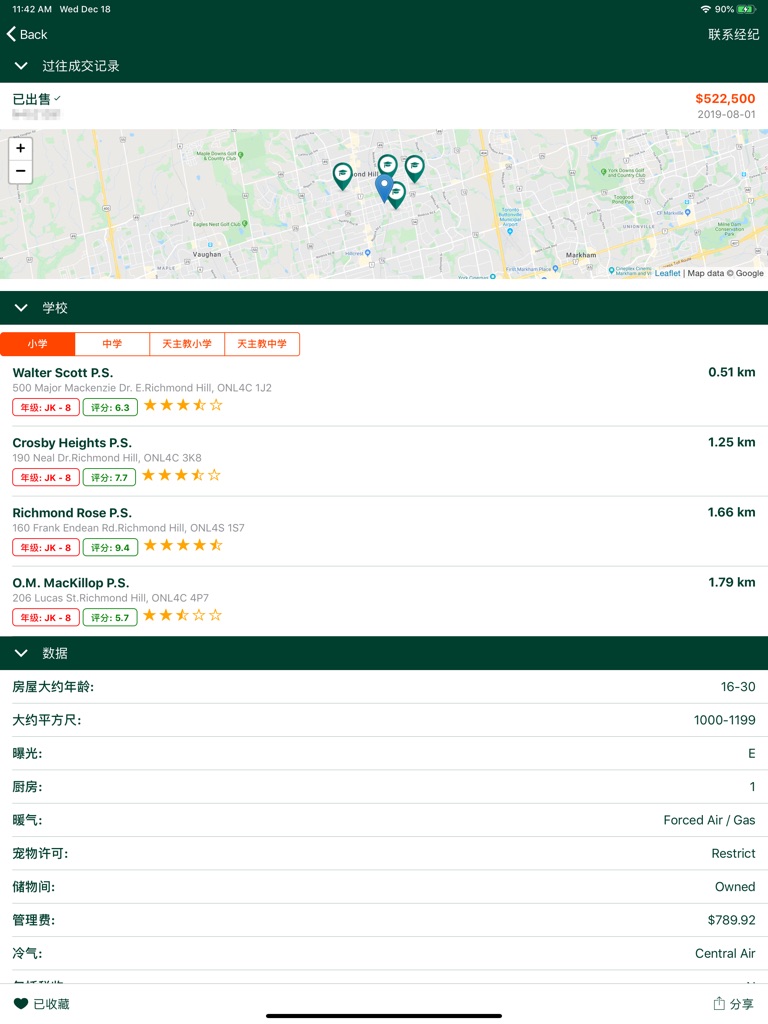Select the rightmost green school map marker

coord(414,168)
